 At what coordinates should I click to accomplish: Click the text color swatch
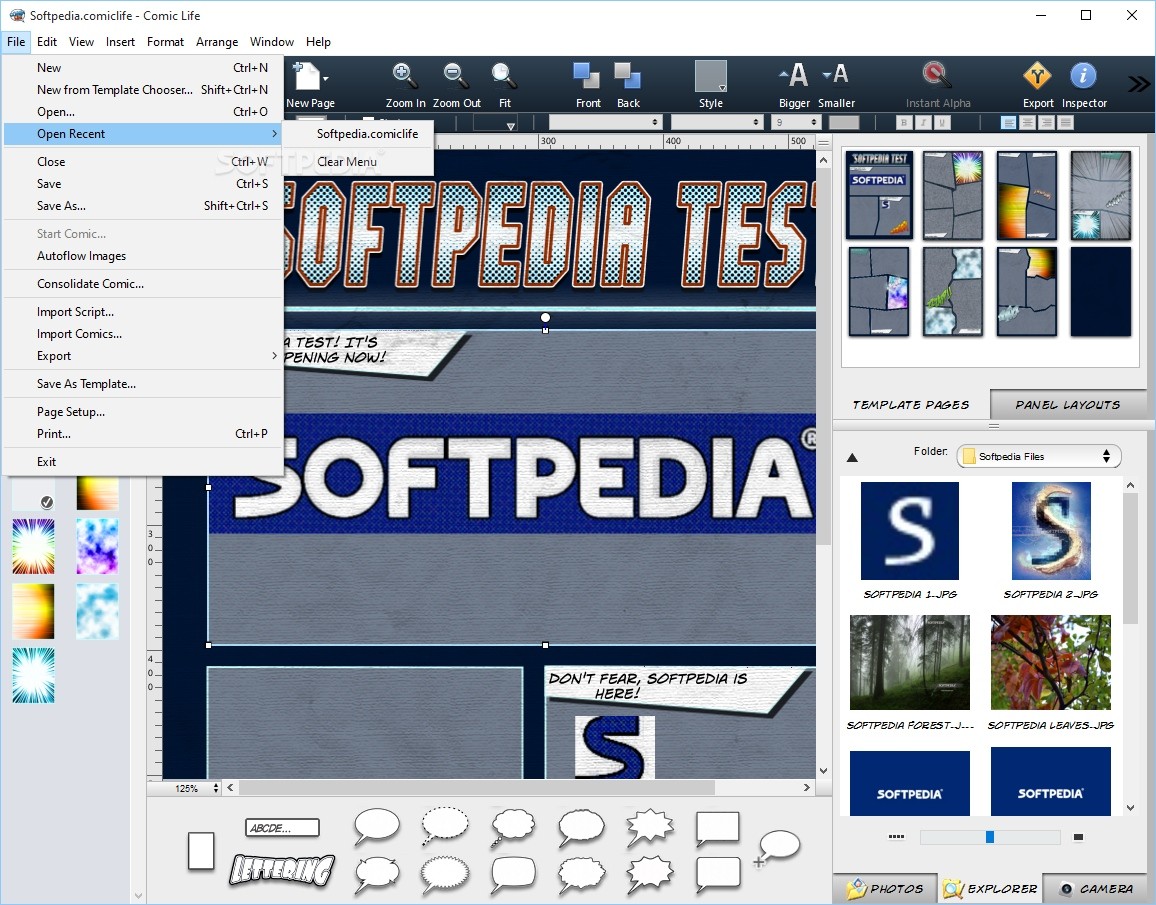[x=844, y=122]
